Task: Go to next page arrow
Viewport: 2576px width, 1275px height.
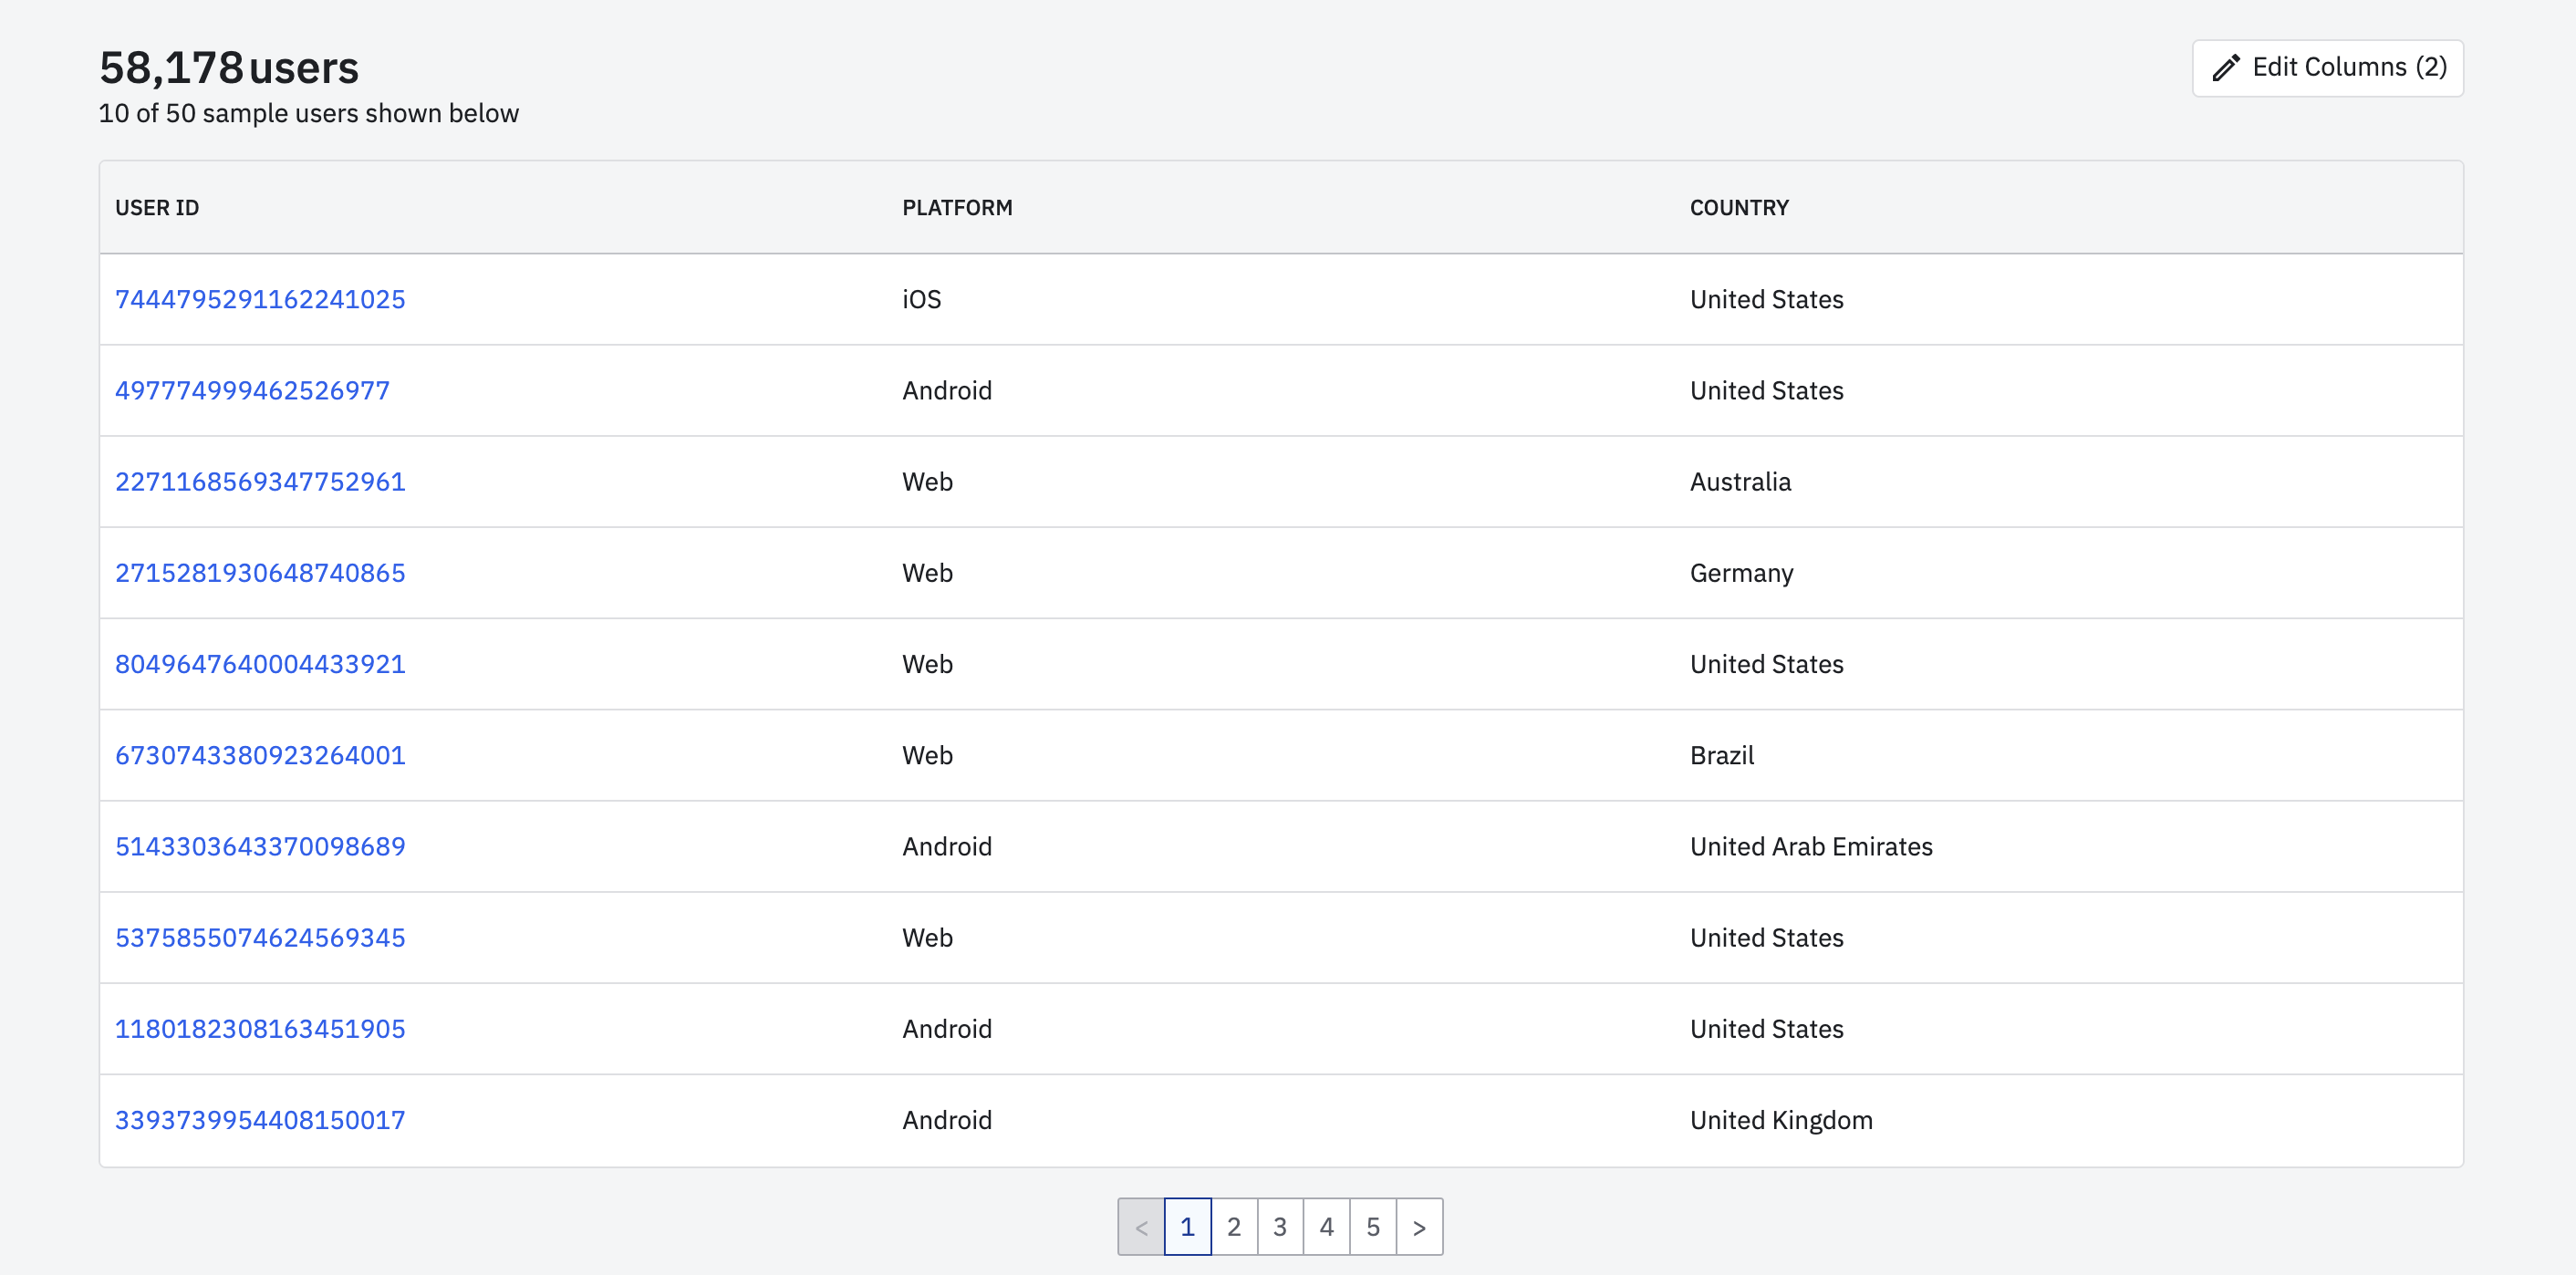Action: (1418, 1227)
